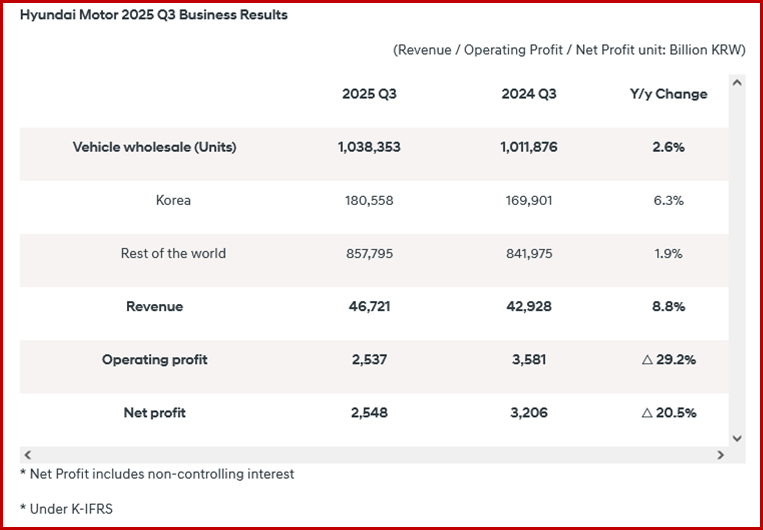Click the horizontal scrollbar track
The height and width of the screenshot is (530, 763).
(x=372, y=455)
